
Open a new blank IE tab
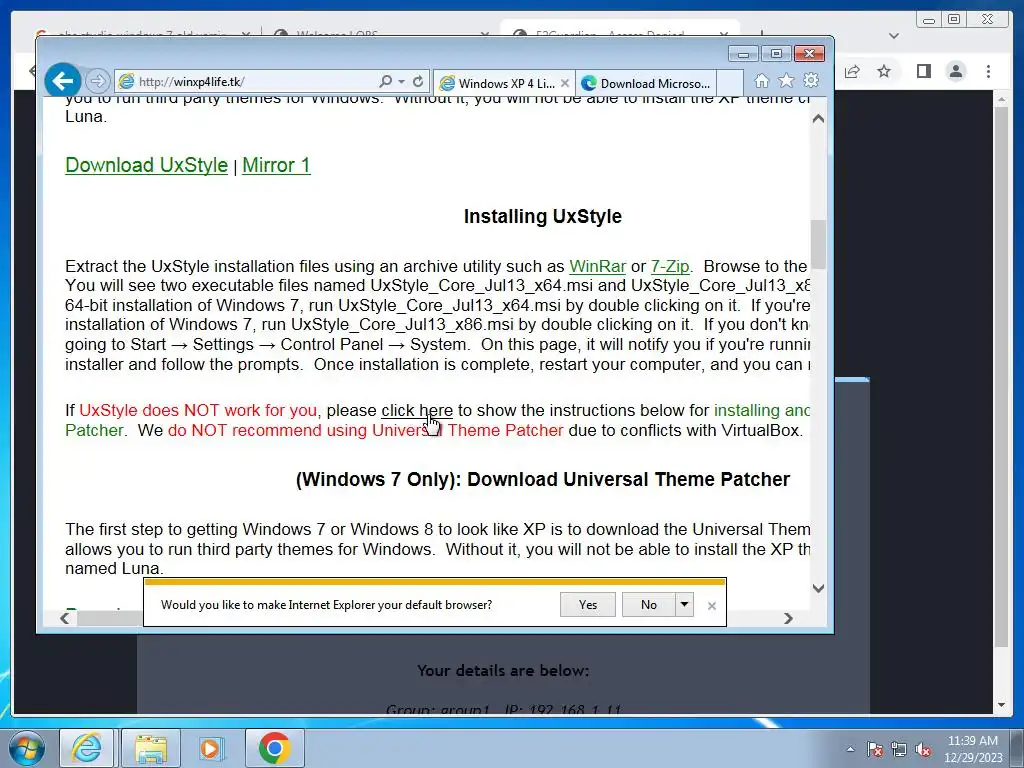(730, 84)
